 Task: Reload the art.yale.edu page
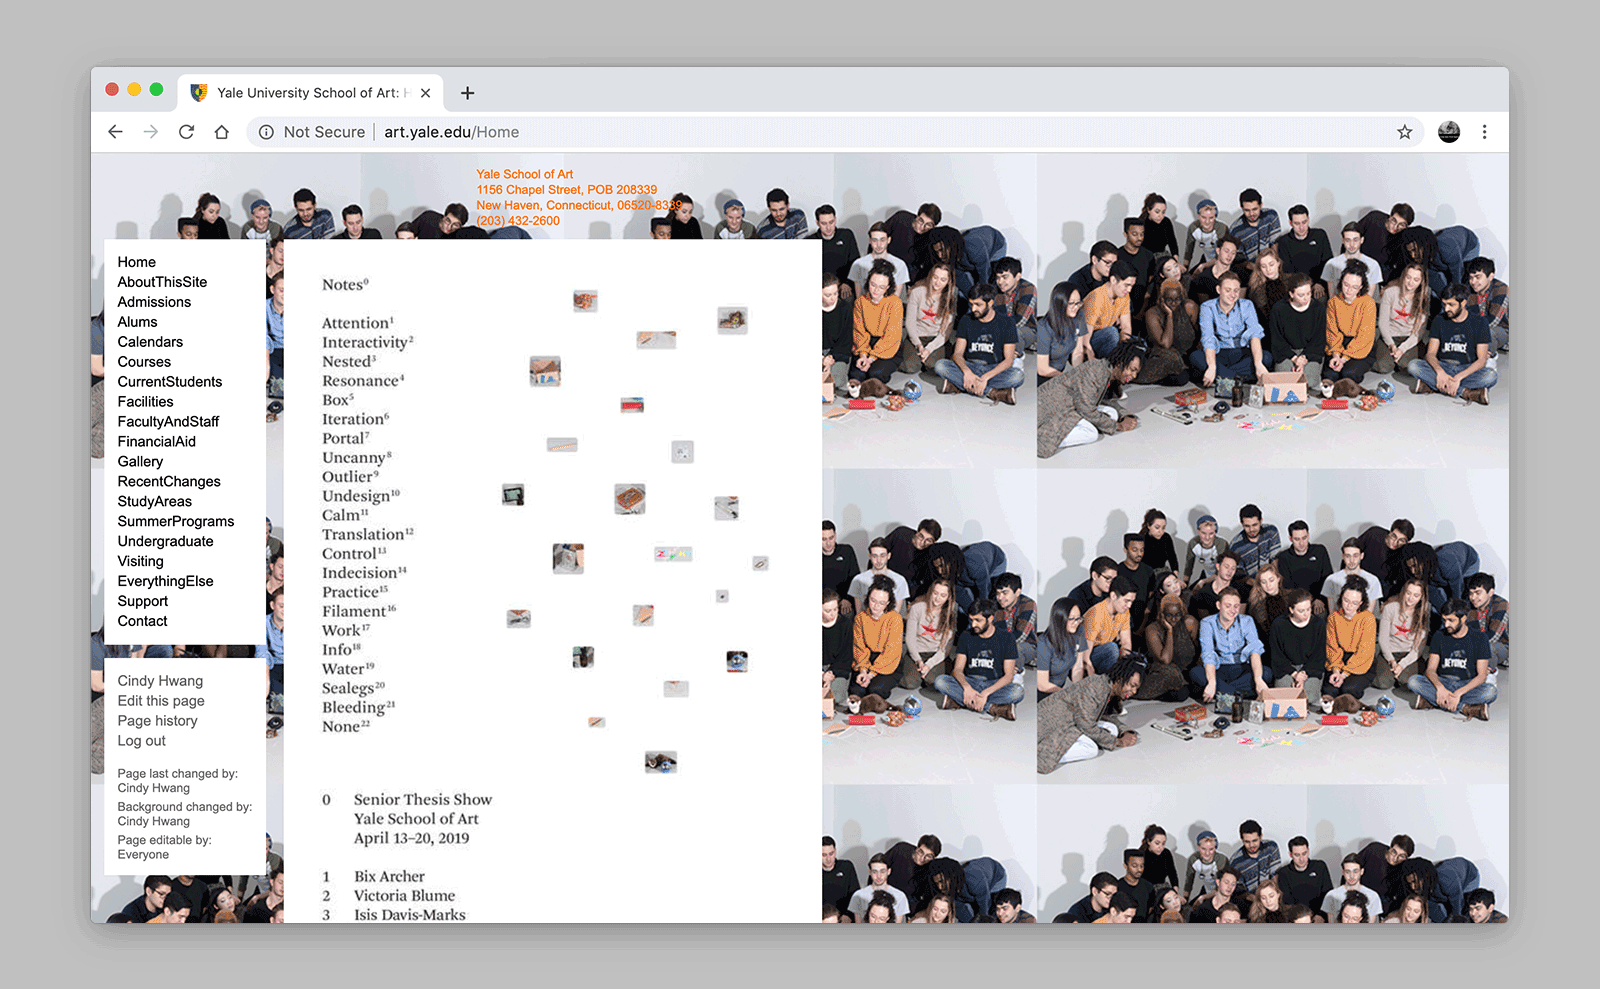click(x=187, y=131)
